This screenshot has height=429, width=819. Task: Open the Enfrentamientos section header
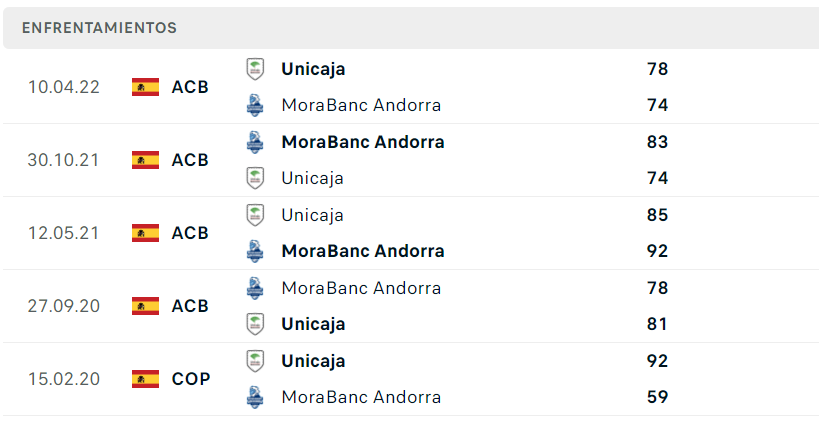click(x=99, y=28)
